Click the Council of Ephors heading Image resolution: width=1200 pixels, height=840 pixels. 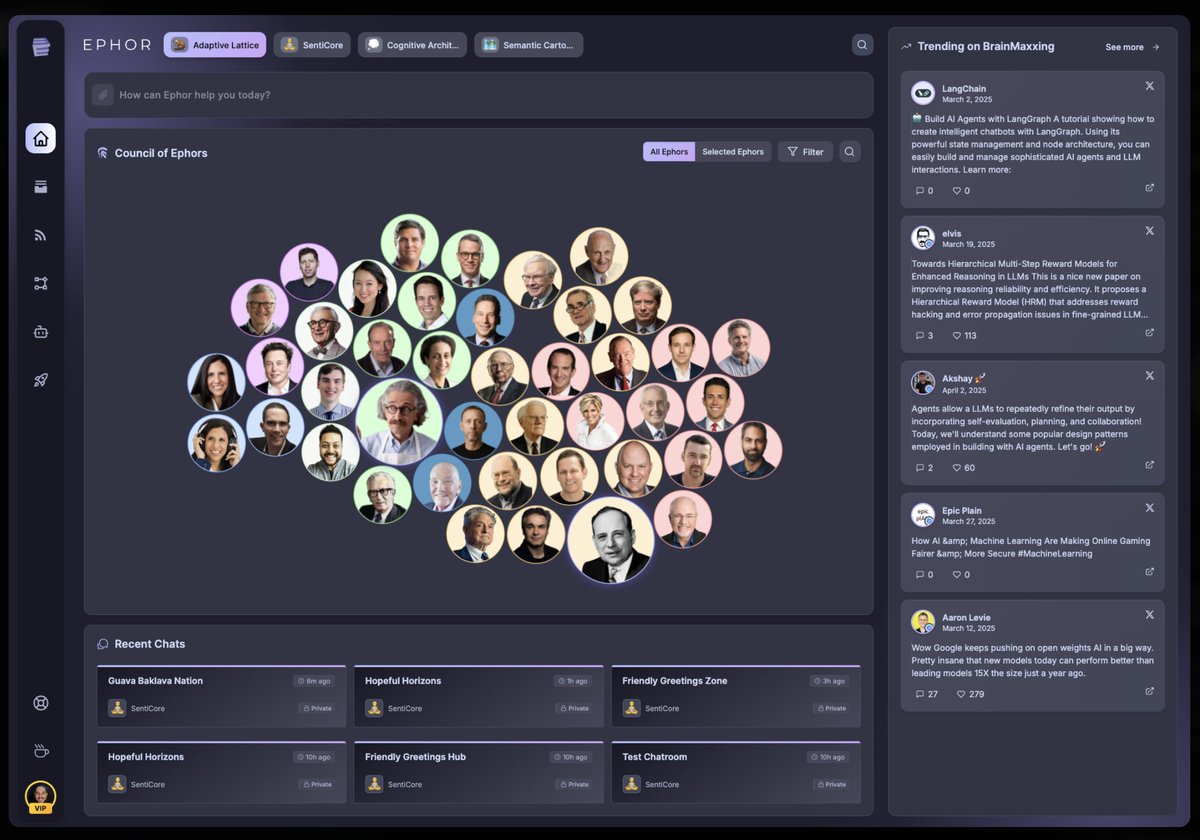pyautogui.click(x=161, y=153)
